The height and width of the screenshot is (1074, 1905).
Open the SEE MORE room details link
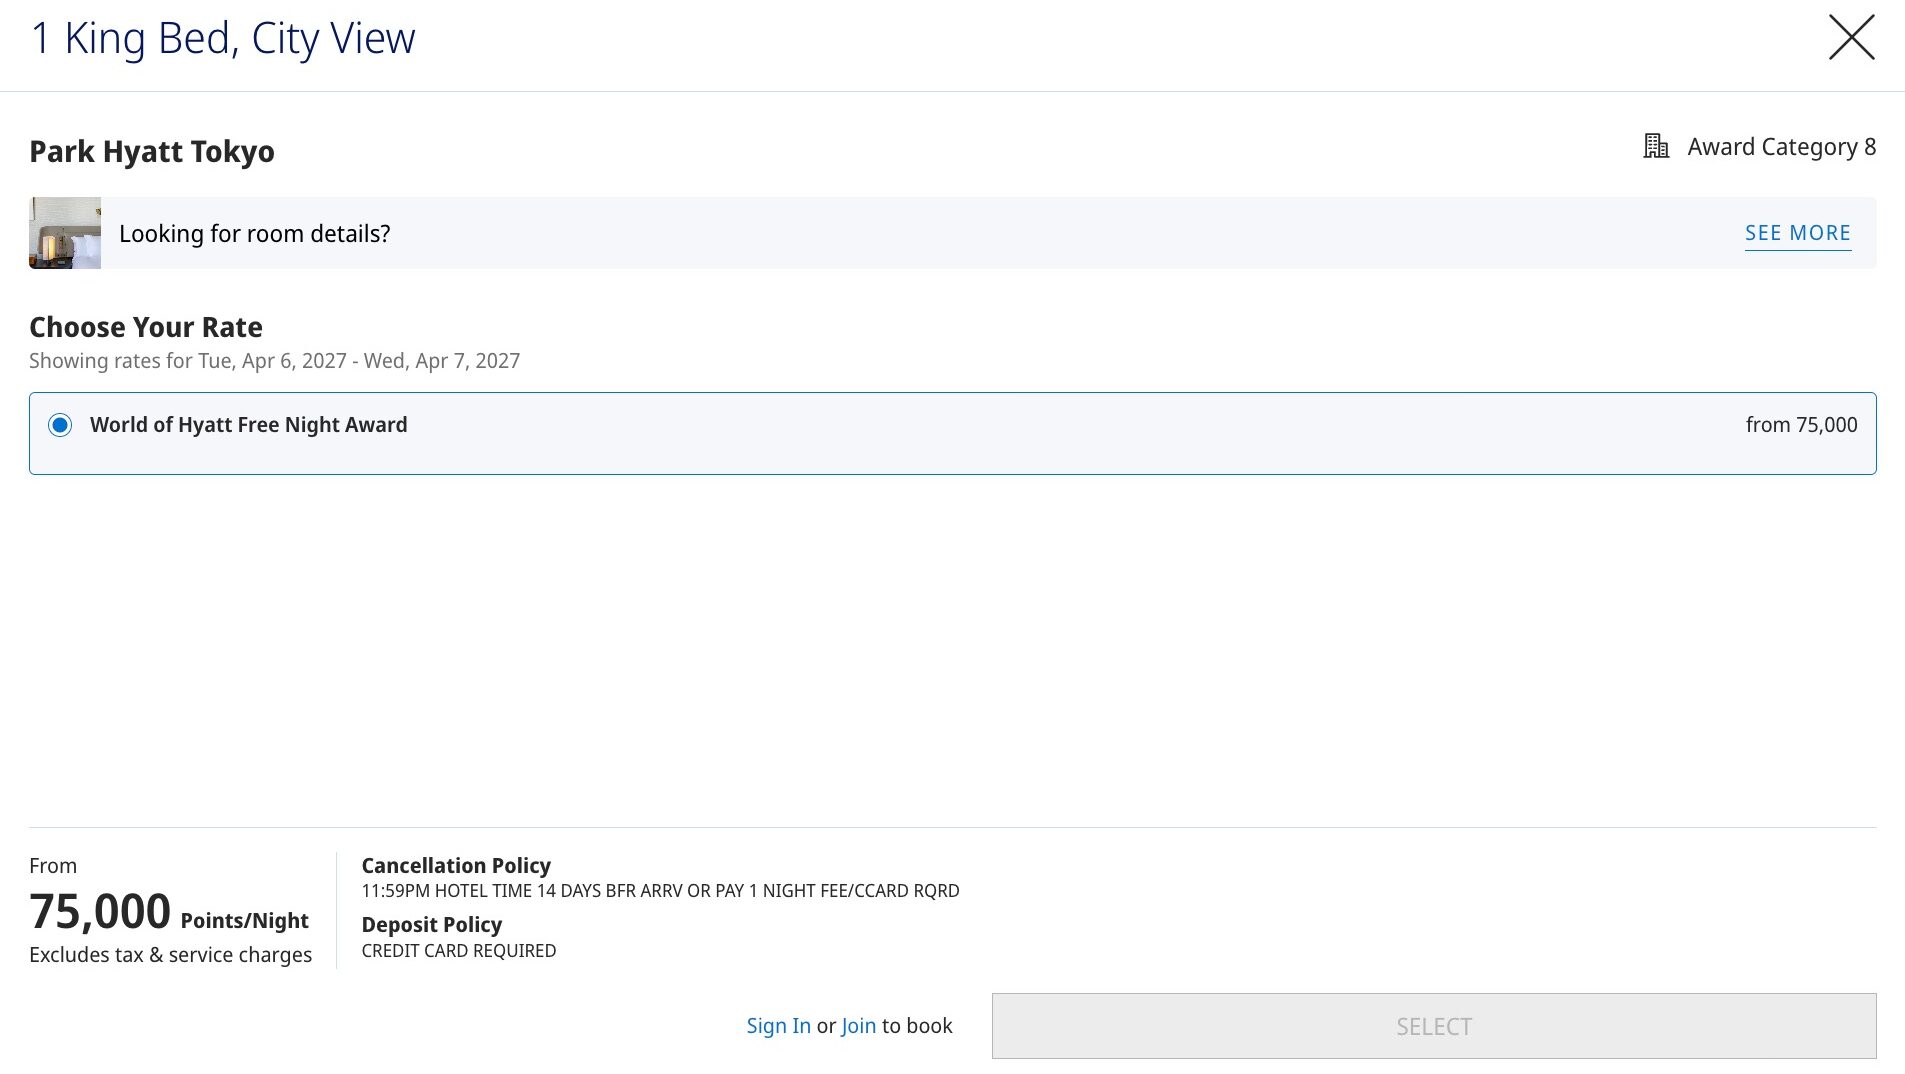(x=1797, y=233)
